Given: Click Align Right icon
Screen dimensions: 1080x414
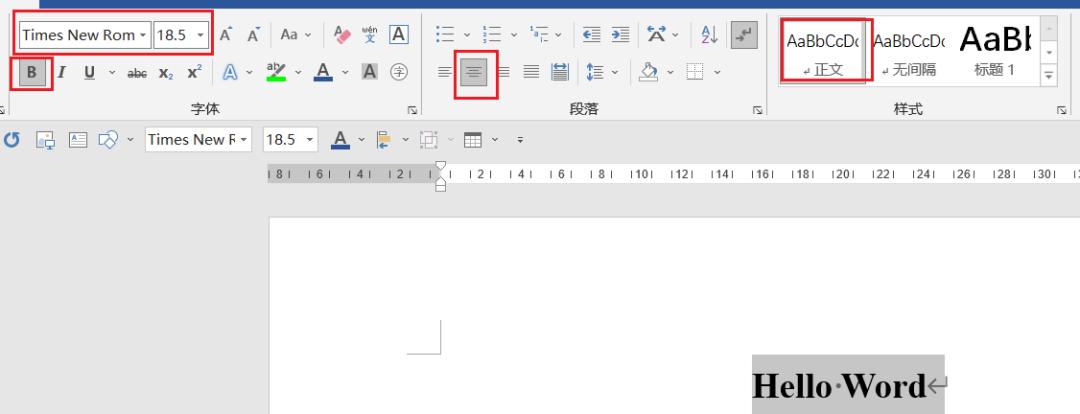Looking at the screenshot, I should [x=503, y=72].
